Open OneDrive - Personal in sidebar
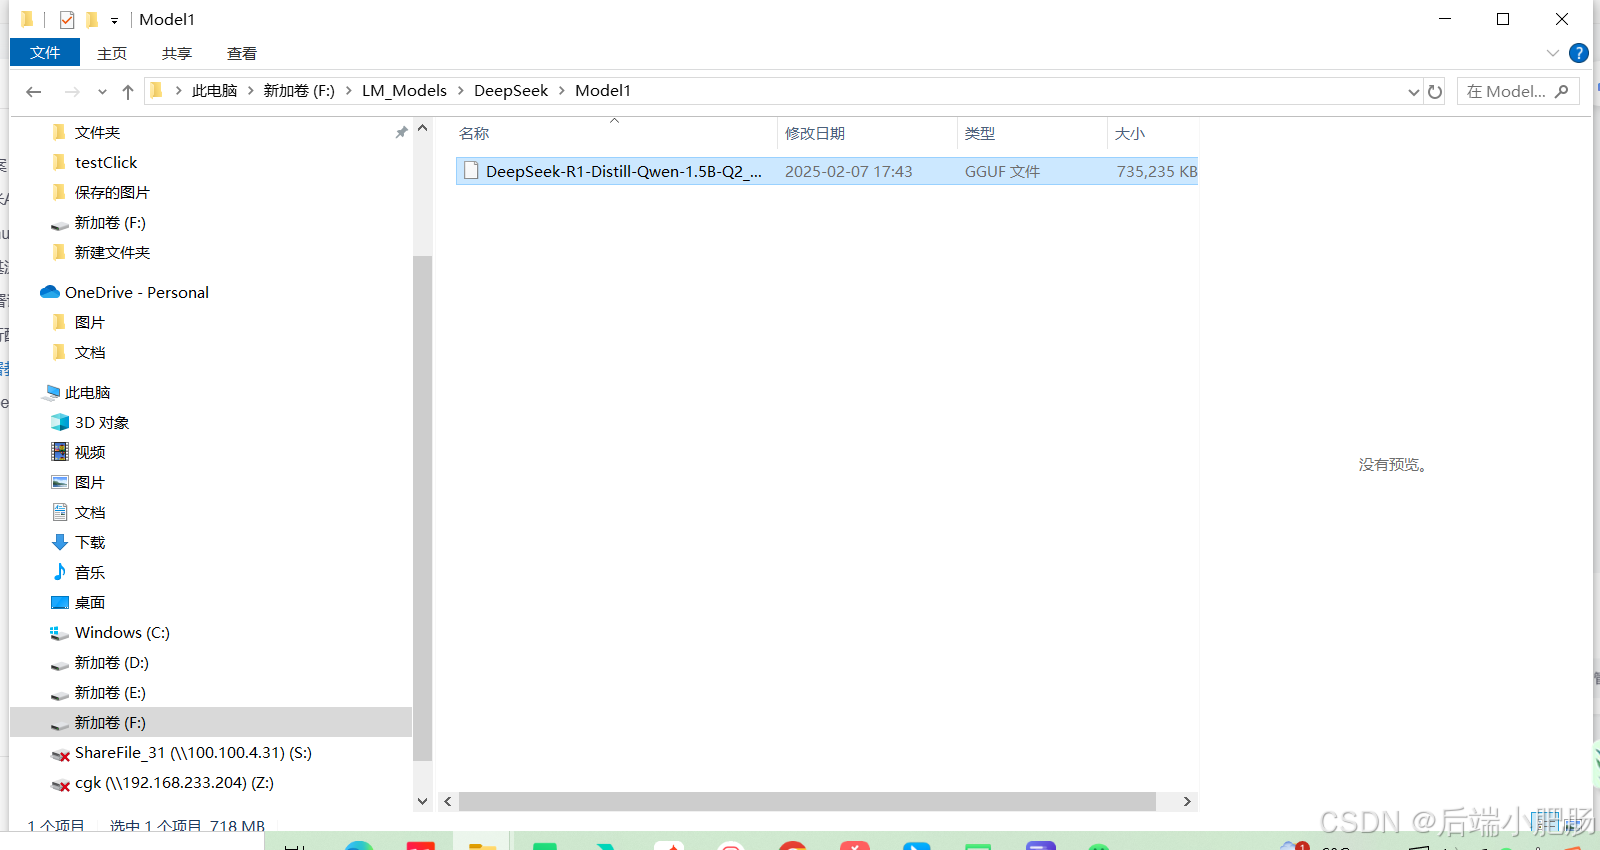Image resolution: width=1600 pixels, height=850 pixels. 136,293
